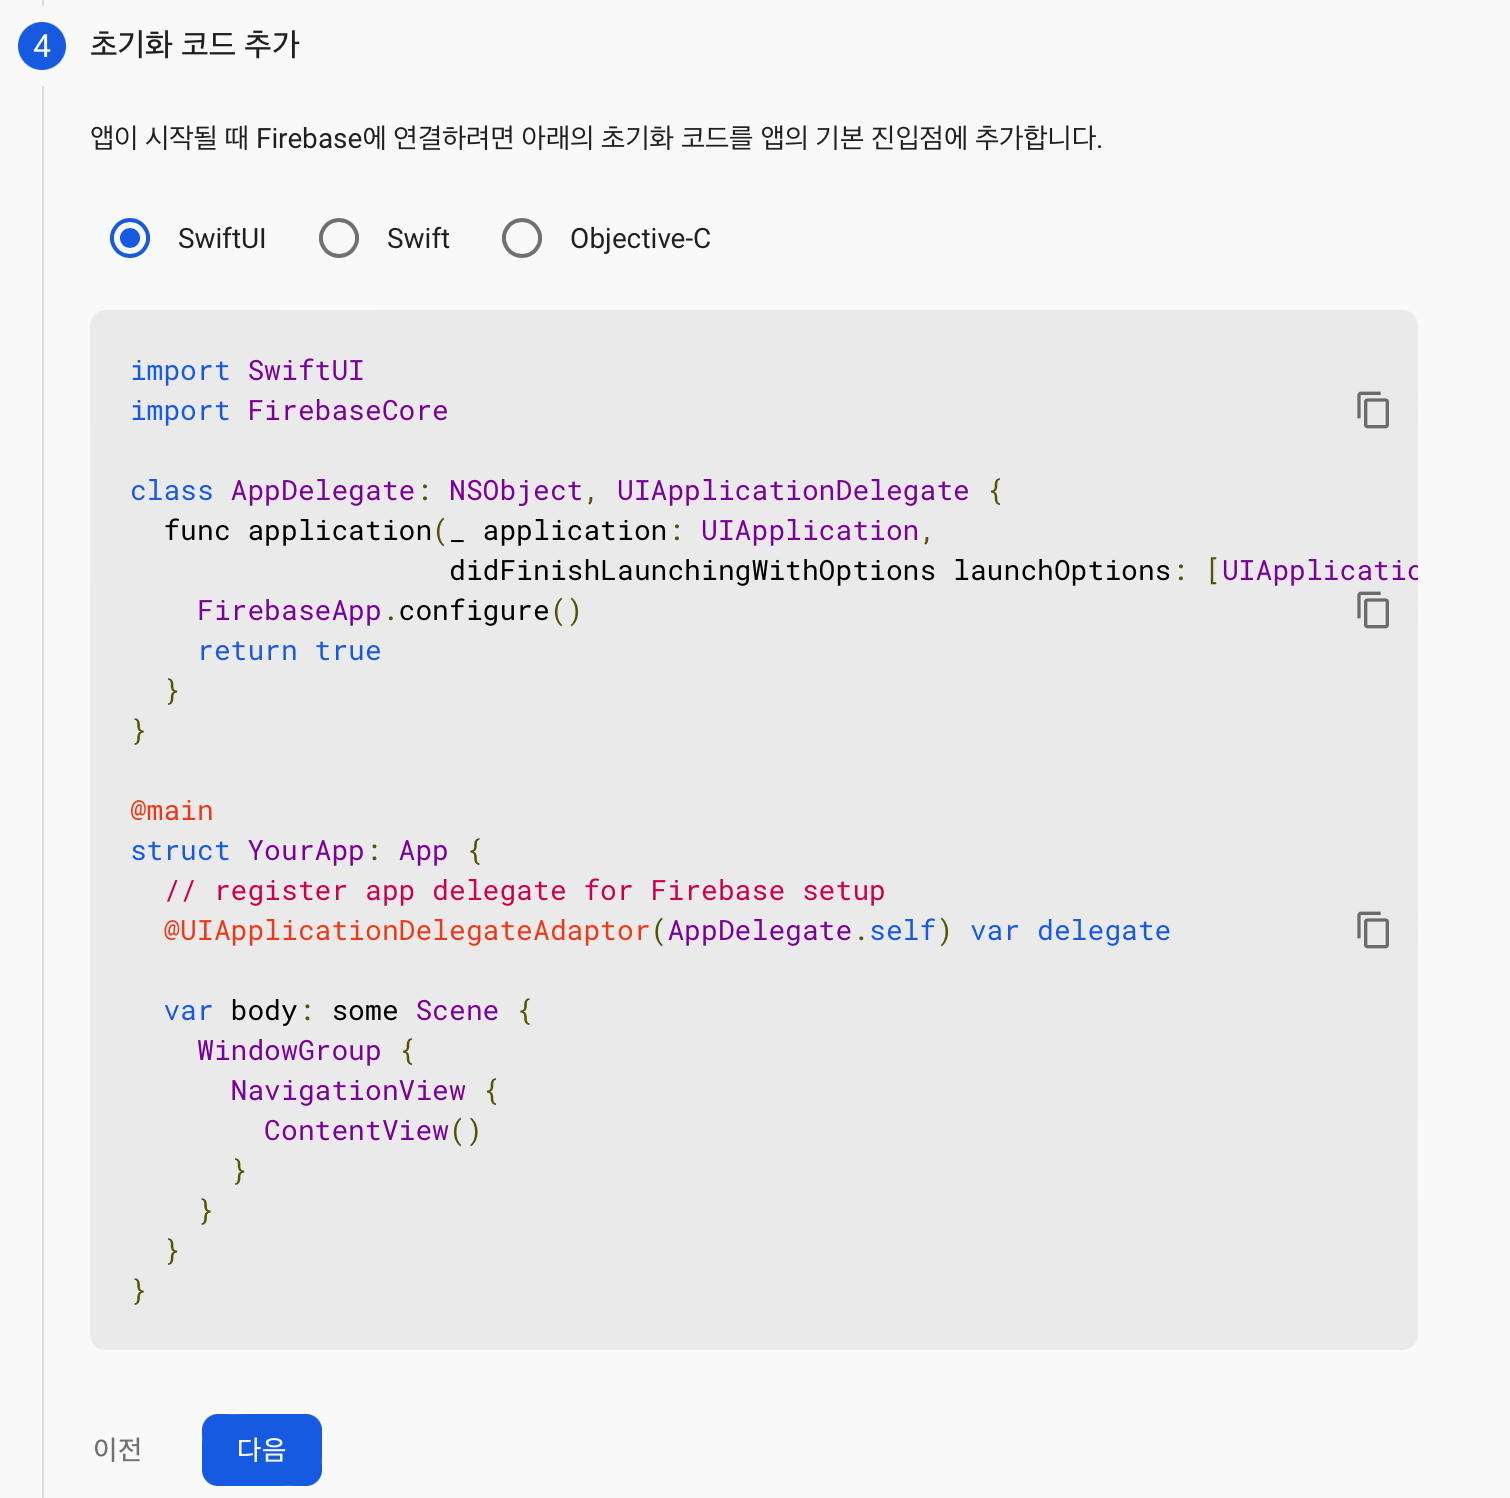The height and width of the screenshot is (1498, 1510).
Task: Click the 'NavigationView {' code line
Action: [365, 1091]
